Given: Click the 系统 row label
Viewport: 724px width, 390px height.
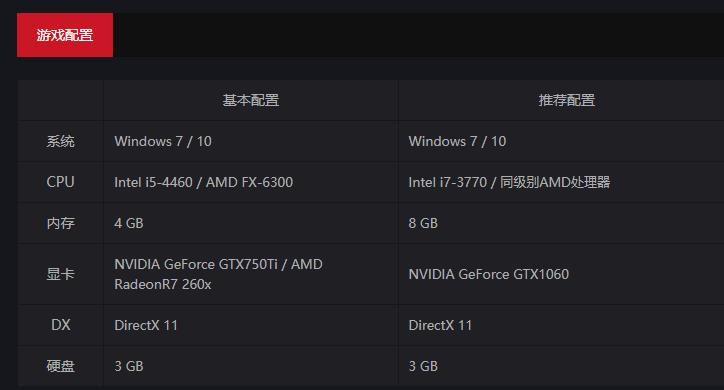Looking at the screenshot, I should coord(60,141).
